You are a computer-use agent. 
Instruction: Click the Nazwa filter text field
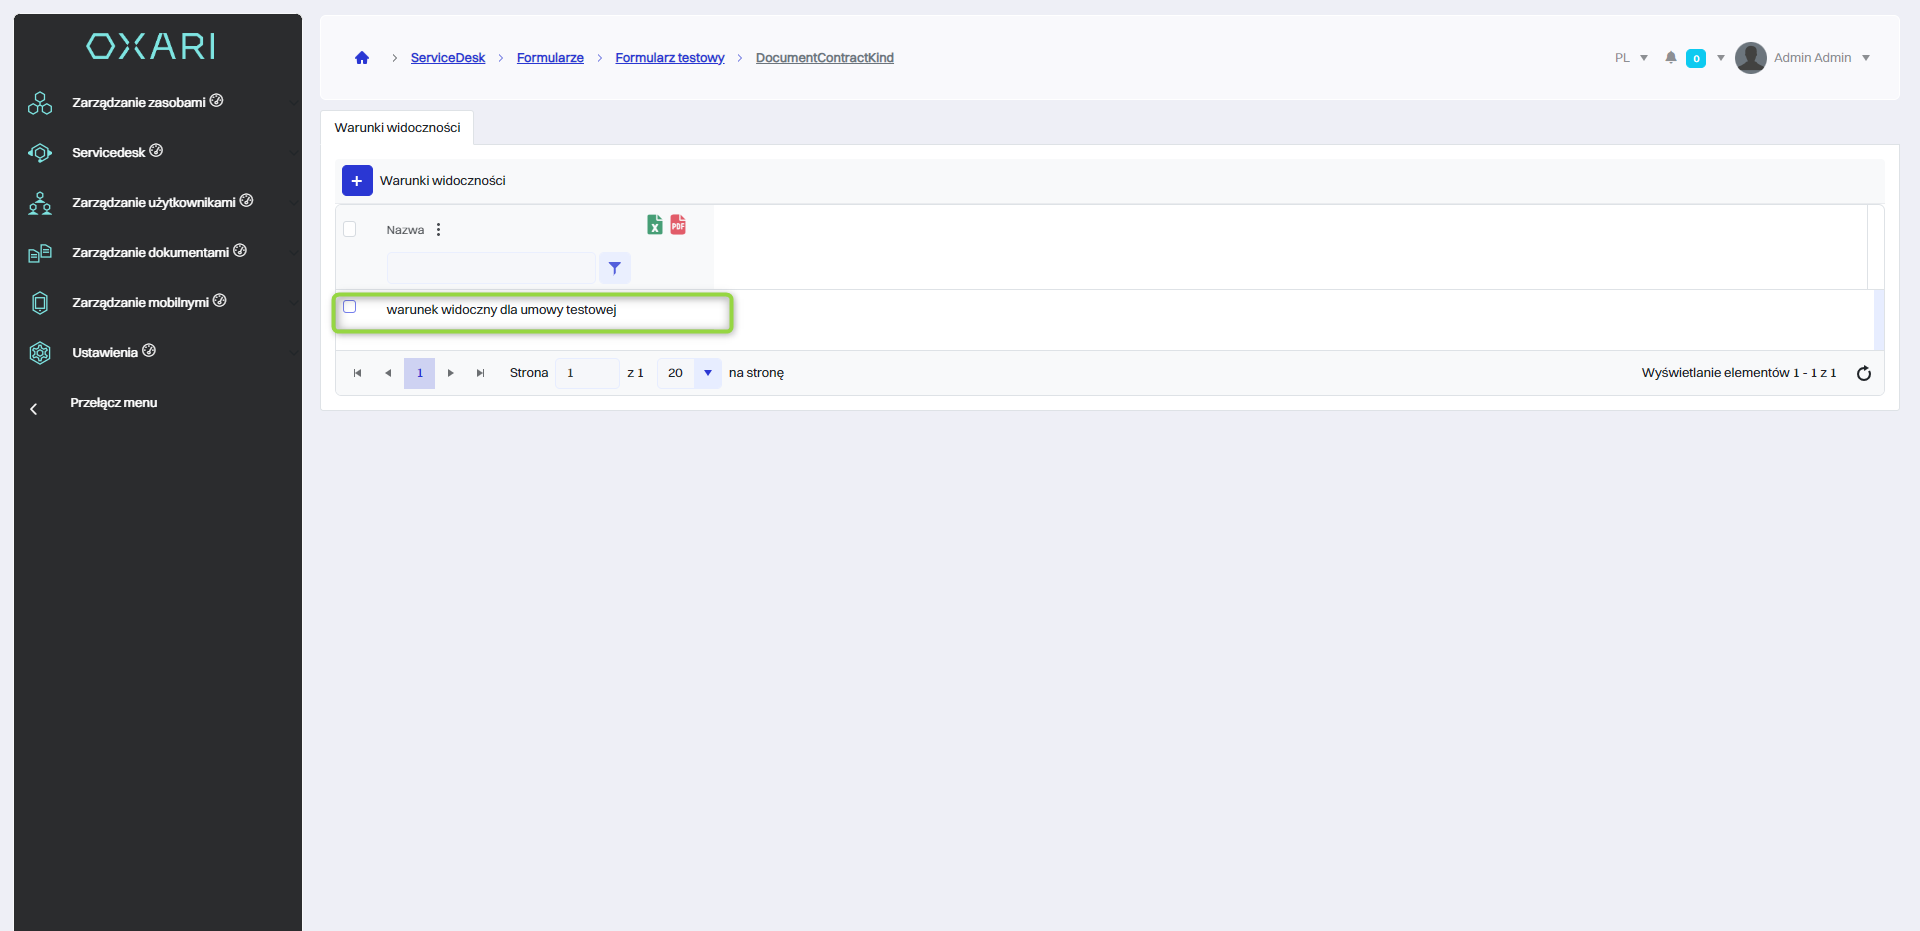point(491,268)
